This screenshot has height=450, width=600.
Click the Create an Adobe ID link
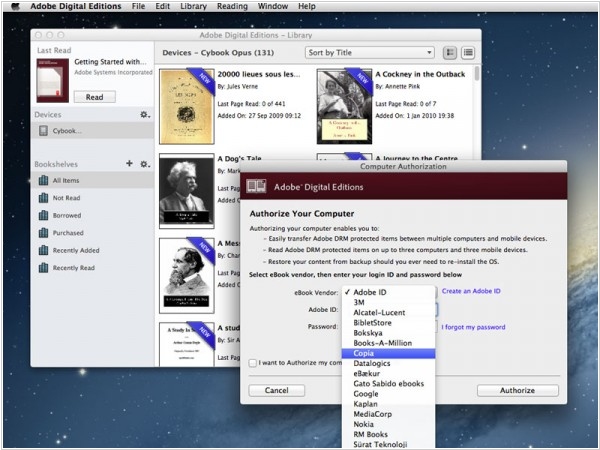(471, 291)
